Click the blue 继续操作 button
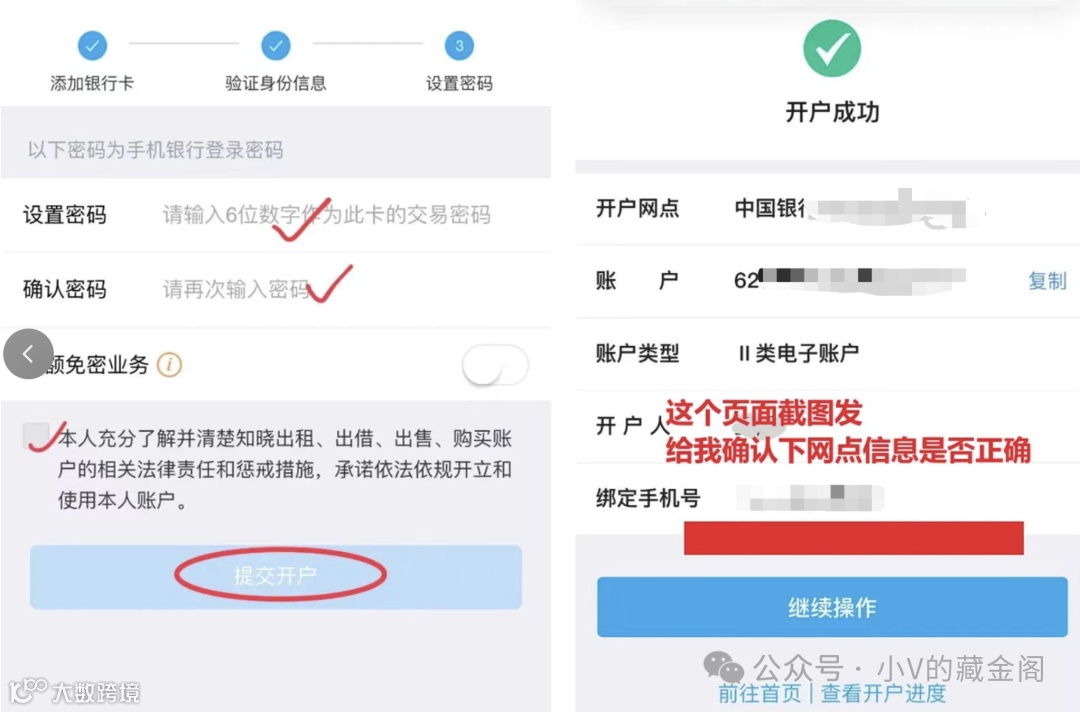 832,607
